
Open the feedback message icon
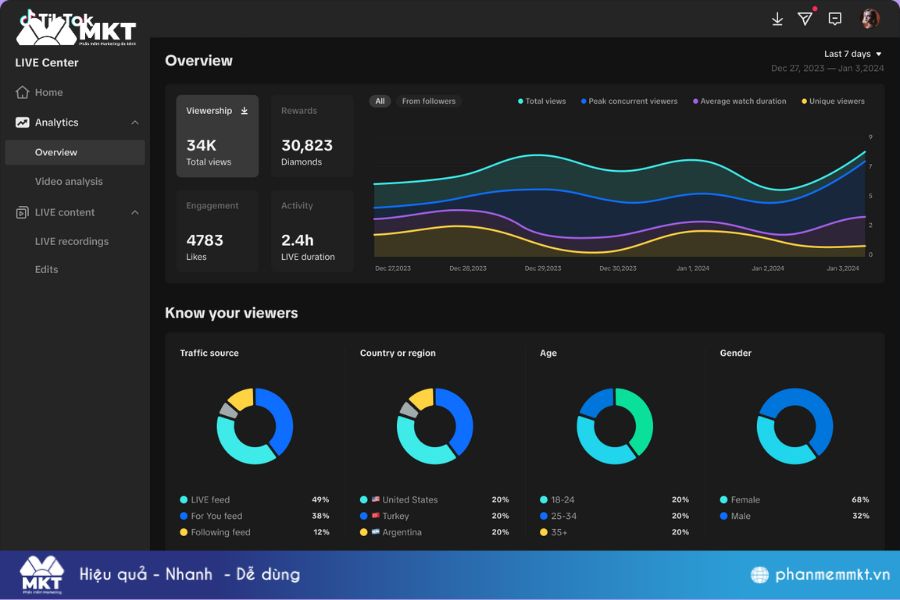click(835, 19)
